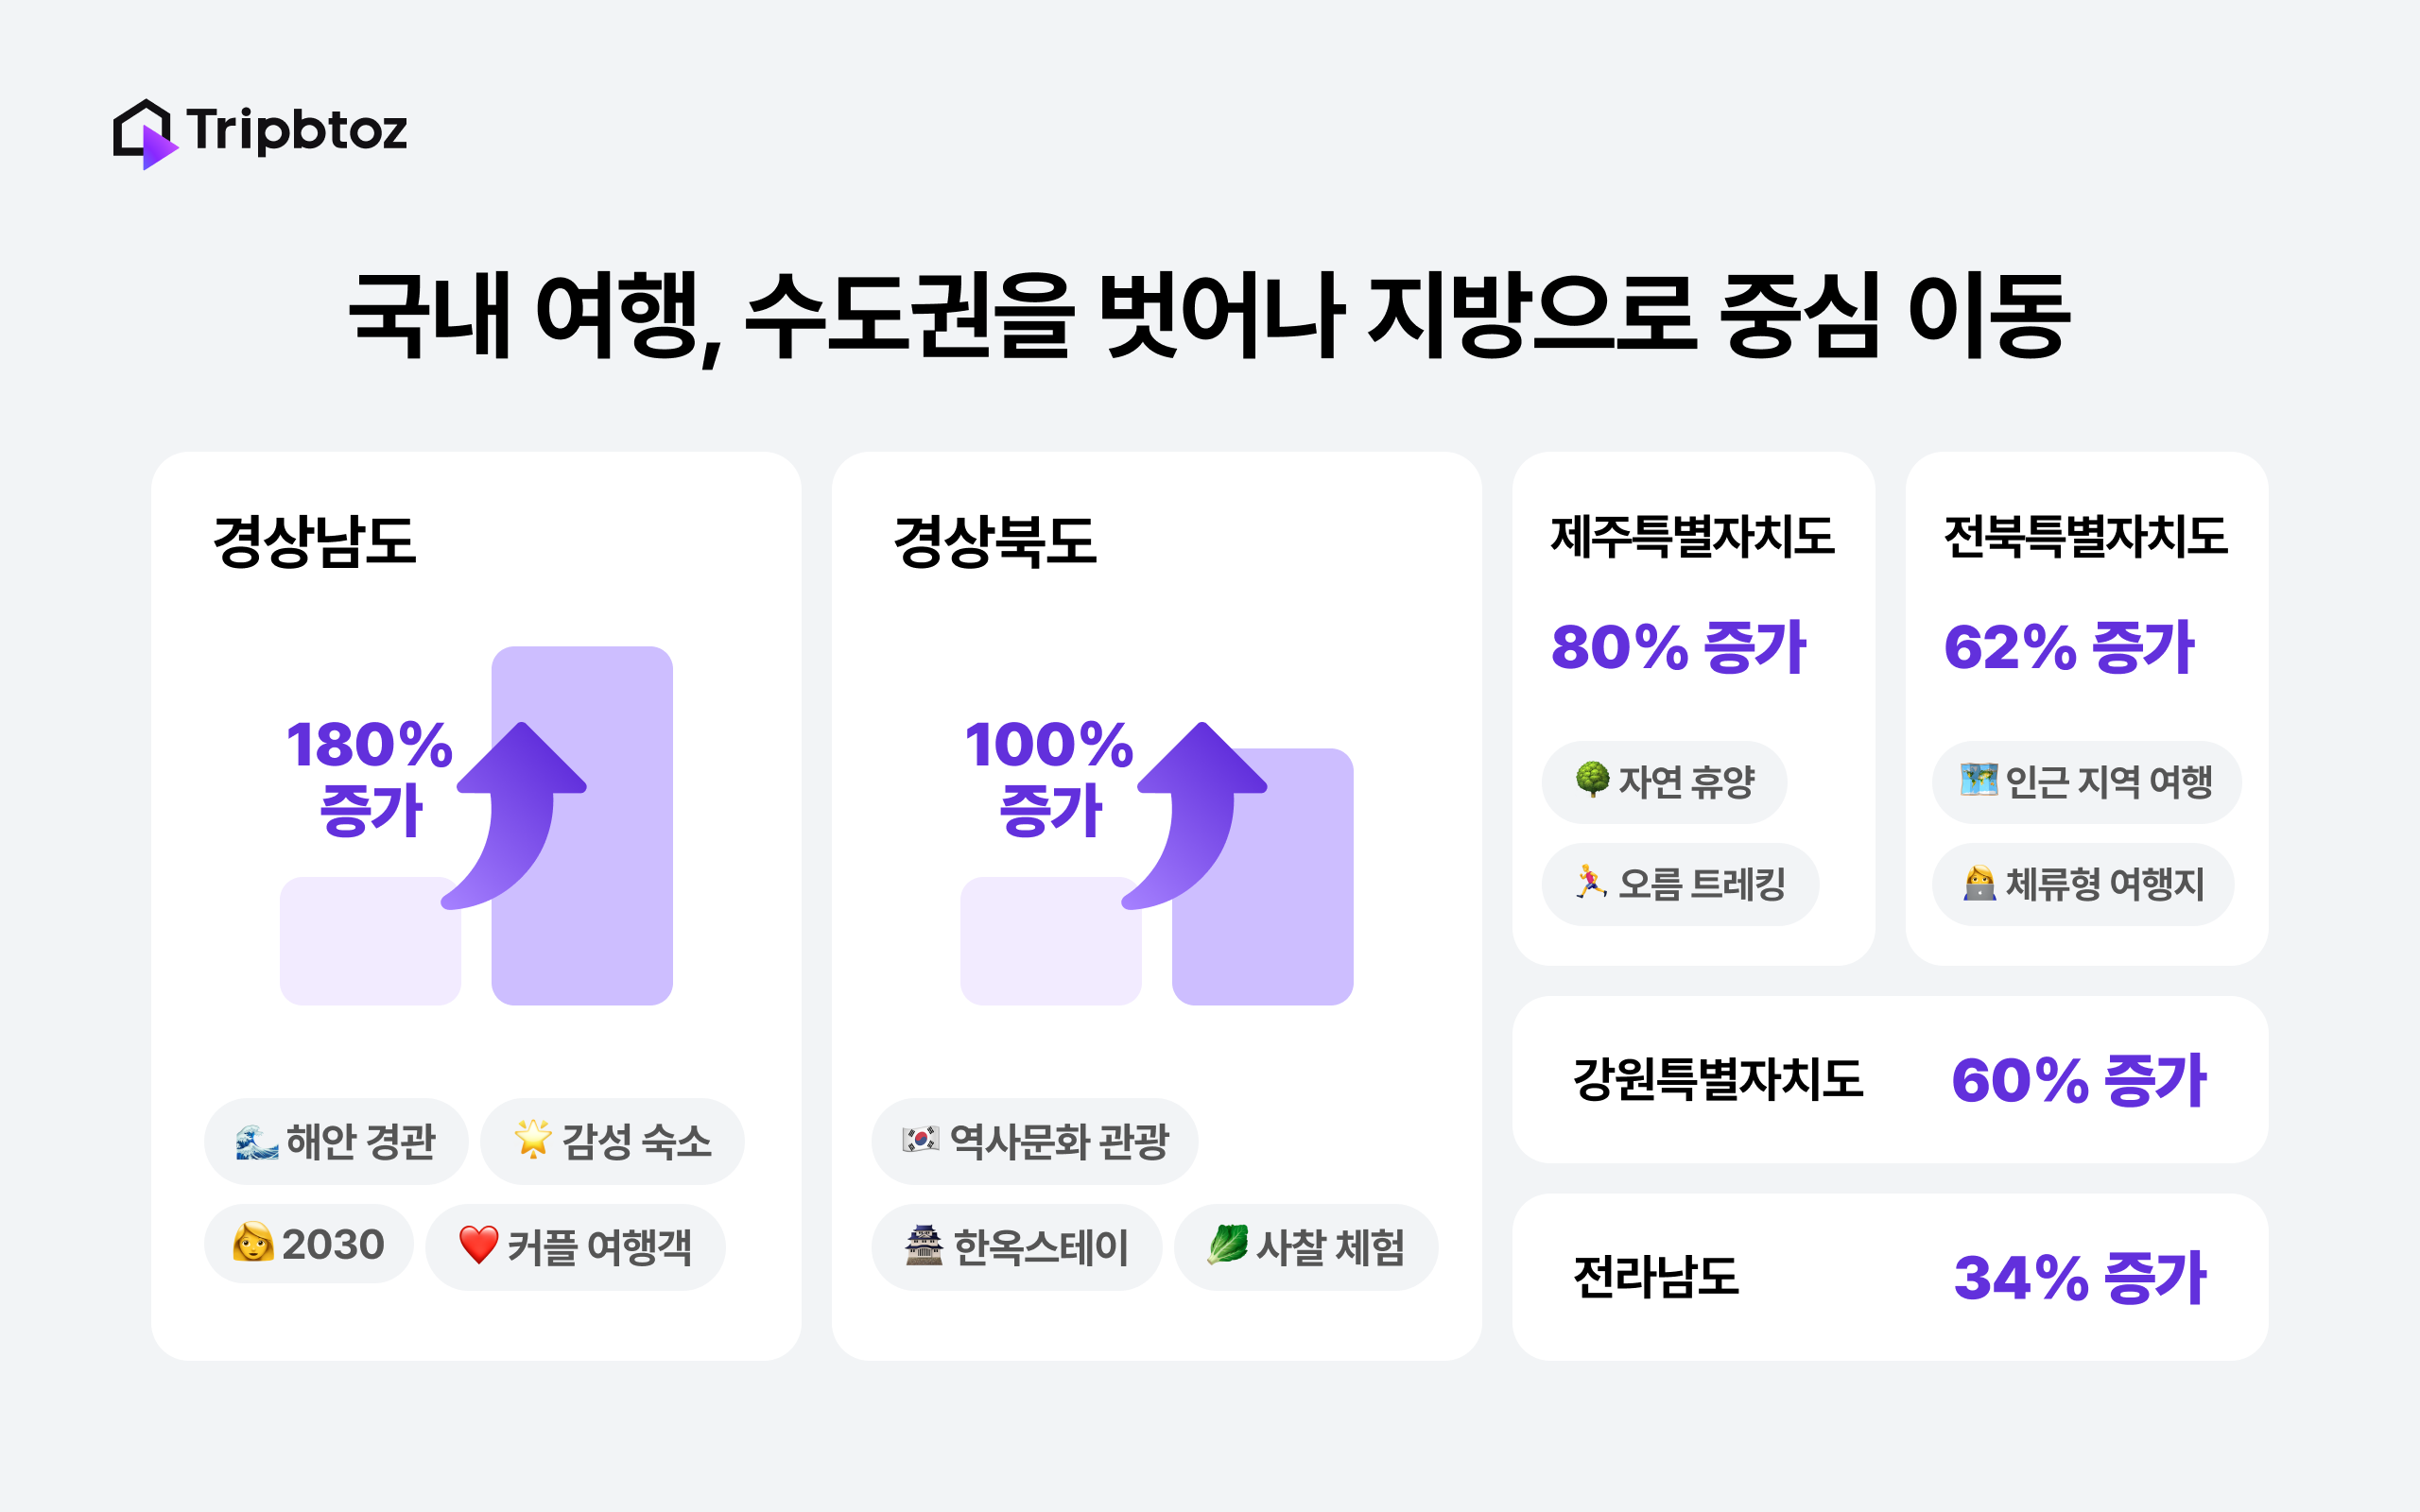Click the 전라남도 34% 증가 card
The height and width of the screenshot is (1512, 2420).
[1889, 1277]
